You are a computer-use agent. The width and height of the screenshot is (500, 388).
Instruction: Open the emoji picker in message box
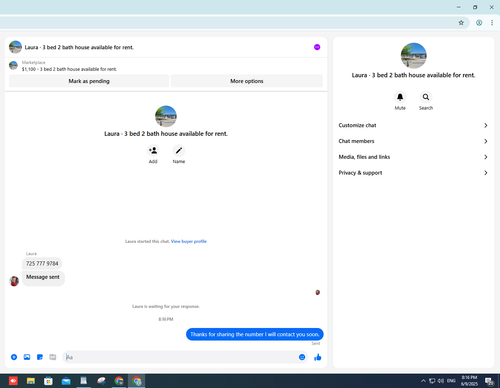[302, 357]
